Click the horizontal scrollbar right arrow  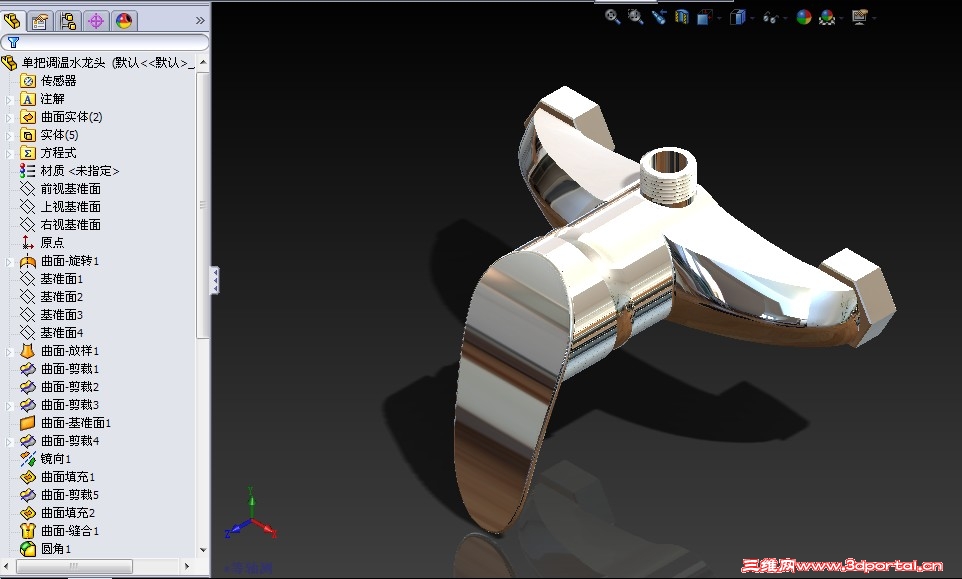tap(187, 566)
